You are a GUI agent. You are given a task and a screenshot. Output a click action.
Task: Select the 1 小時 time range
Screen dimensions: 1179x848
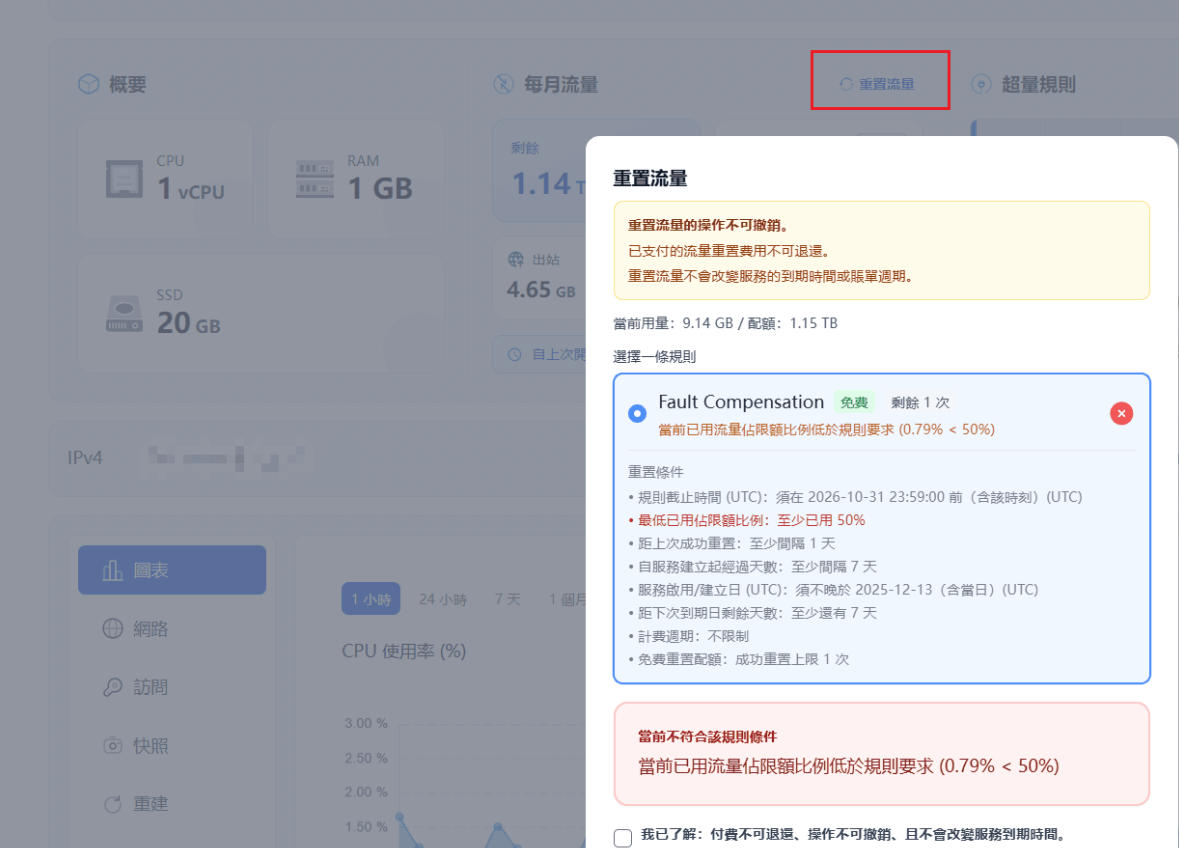click(370, 600)
